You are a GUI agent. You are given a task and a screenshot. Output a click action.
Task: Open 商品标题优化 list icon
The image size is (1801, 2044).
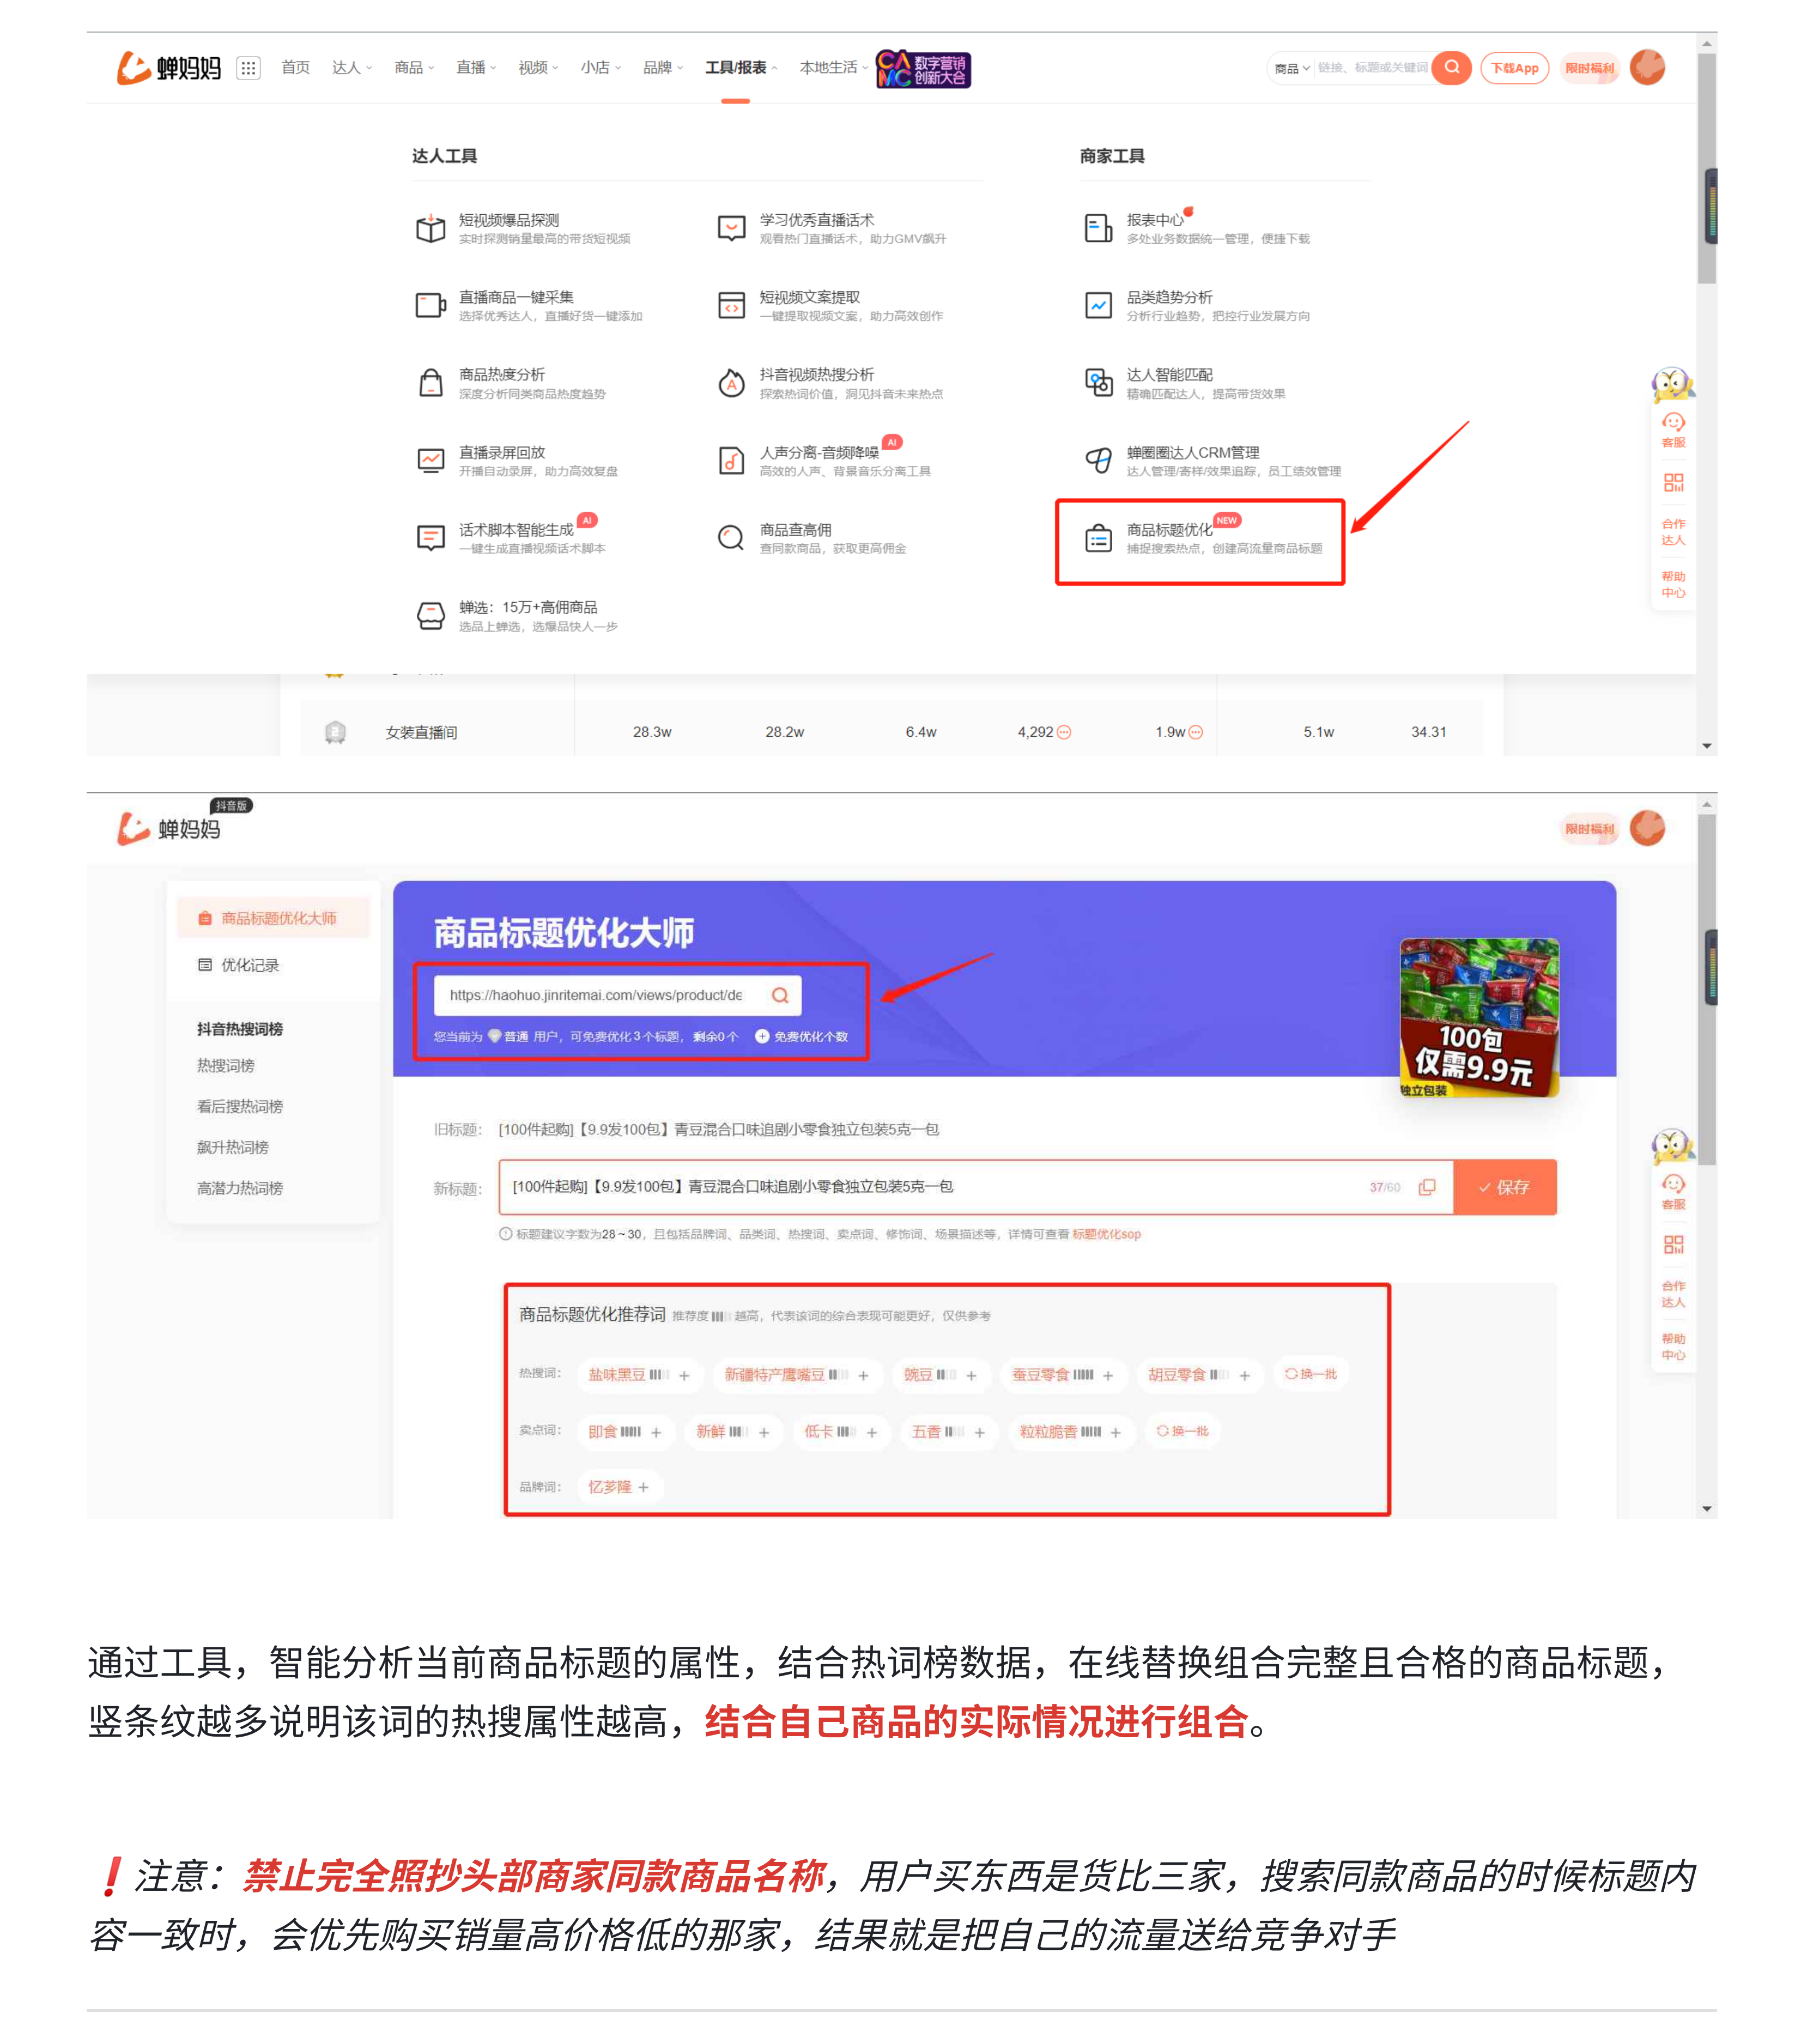1098,539
